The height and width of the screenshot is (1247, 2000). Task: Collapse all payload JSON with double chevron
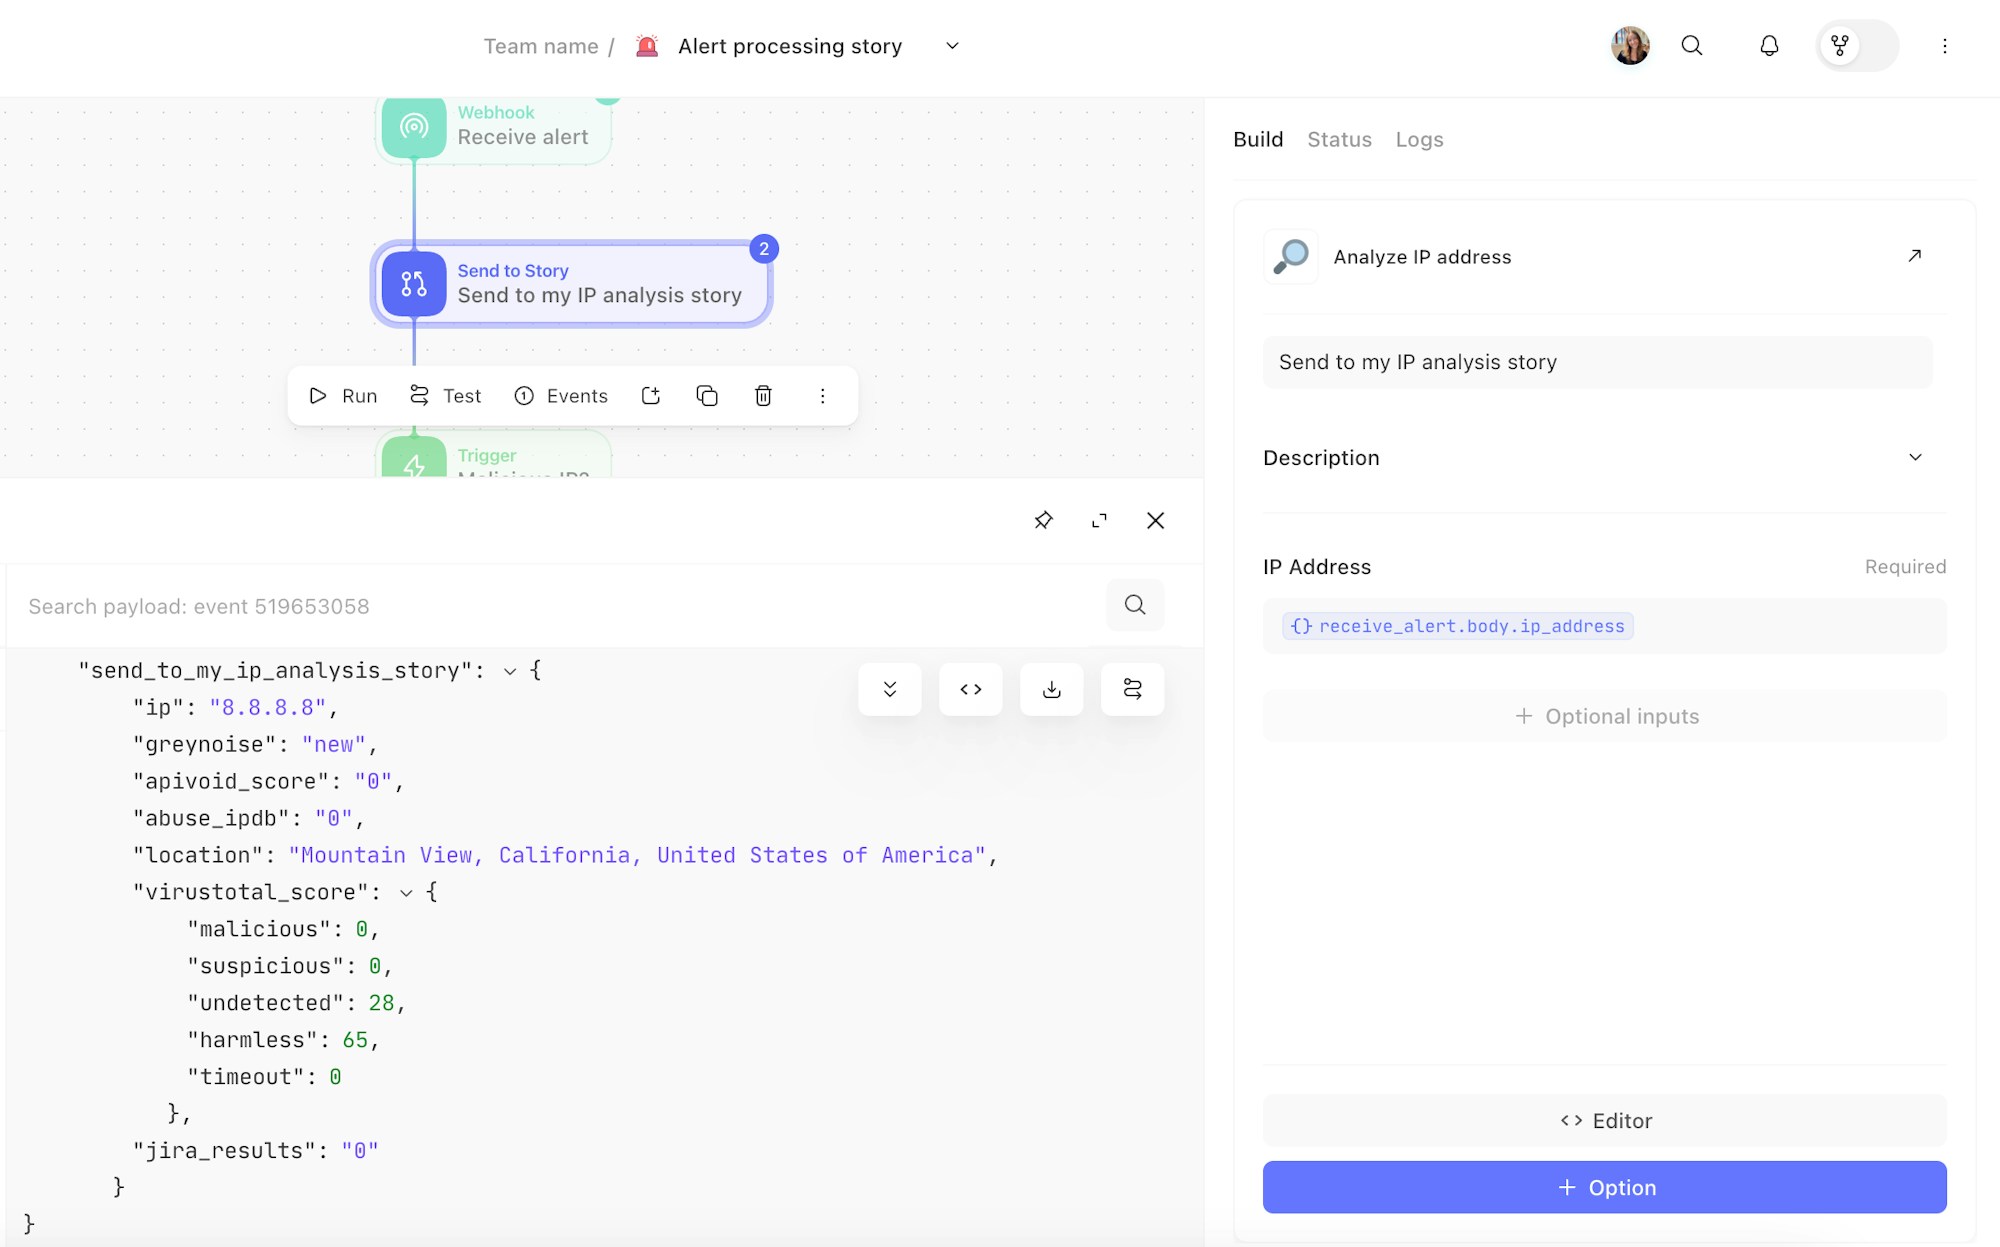coord(889,689)
